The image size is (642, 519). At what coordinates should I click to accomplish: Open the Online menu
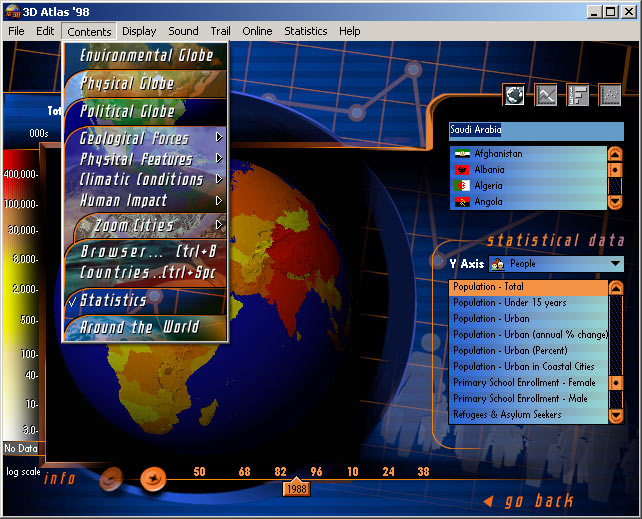coord(257,31)
